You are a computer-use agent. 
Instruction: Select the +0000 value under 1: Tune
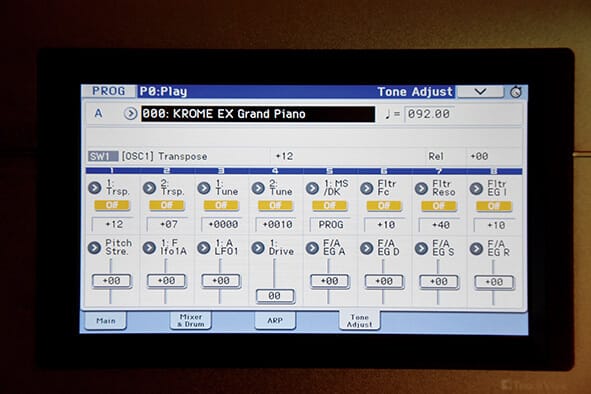pyautogui.click(x=221, y=225)
